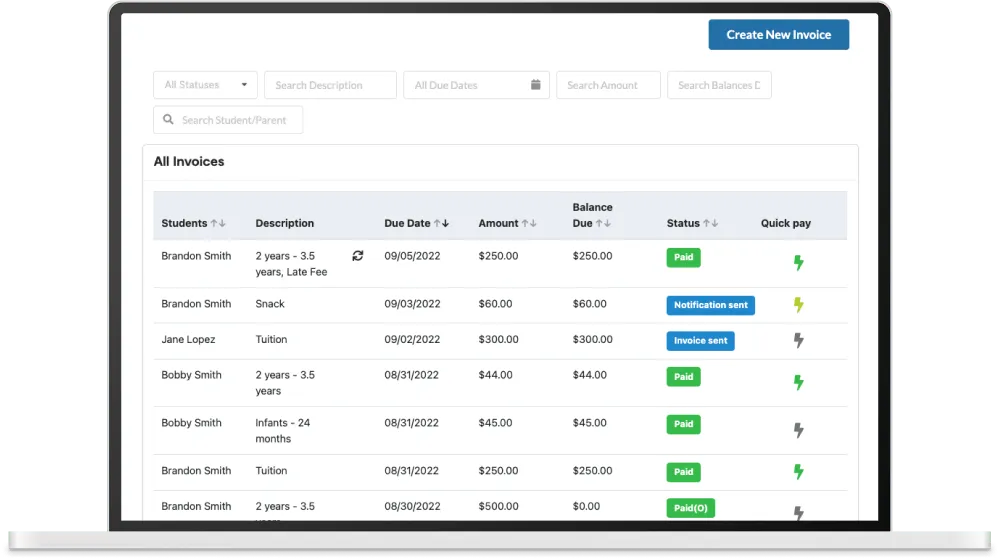Click the Infants - 24 months description
The image size is (1000, 559).
pyautogui.click(x=283, y=430)
